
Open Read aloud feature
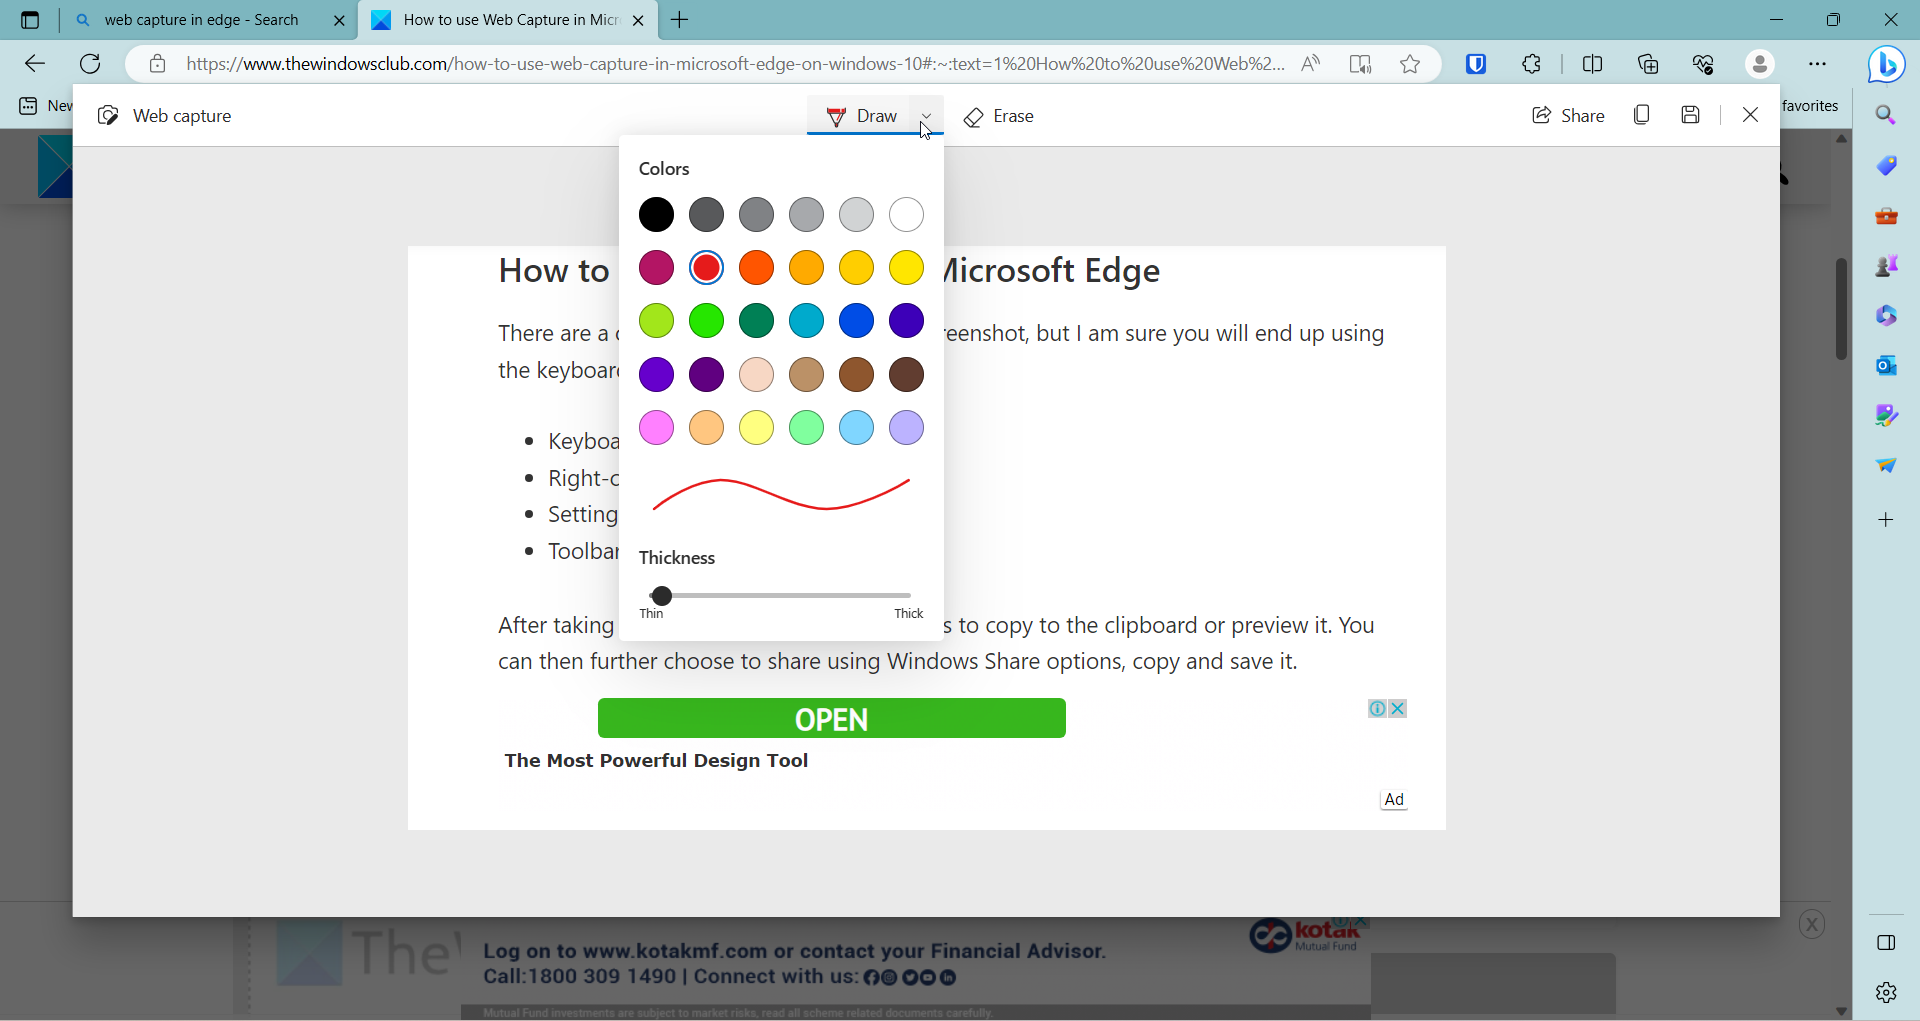pyautogui.click(x=1310, y=64)
